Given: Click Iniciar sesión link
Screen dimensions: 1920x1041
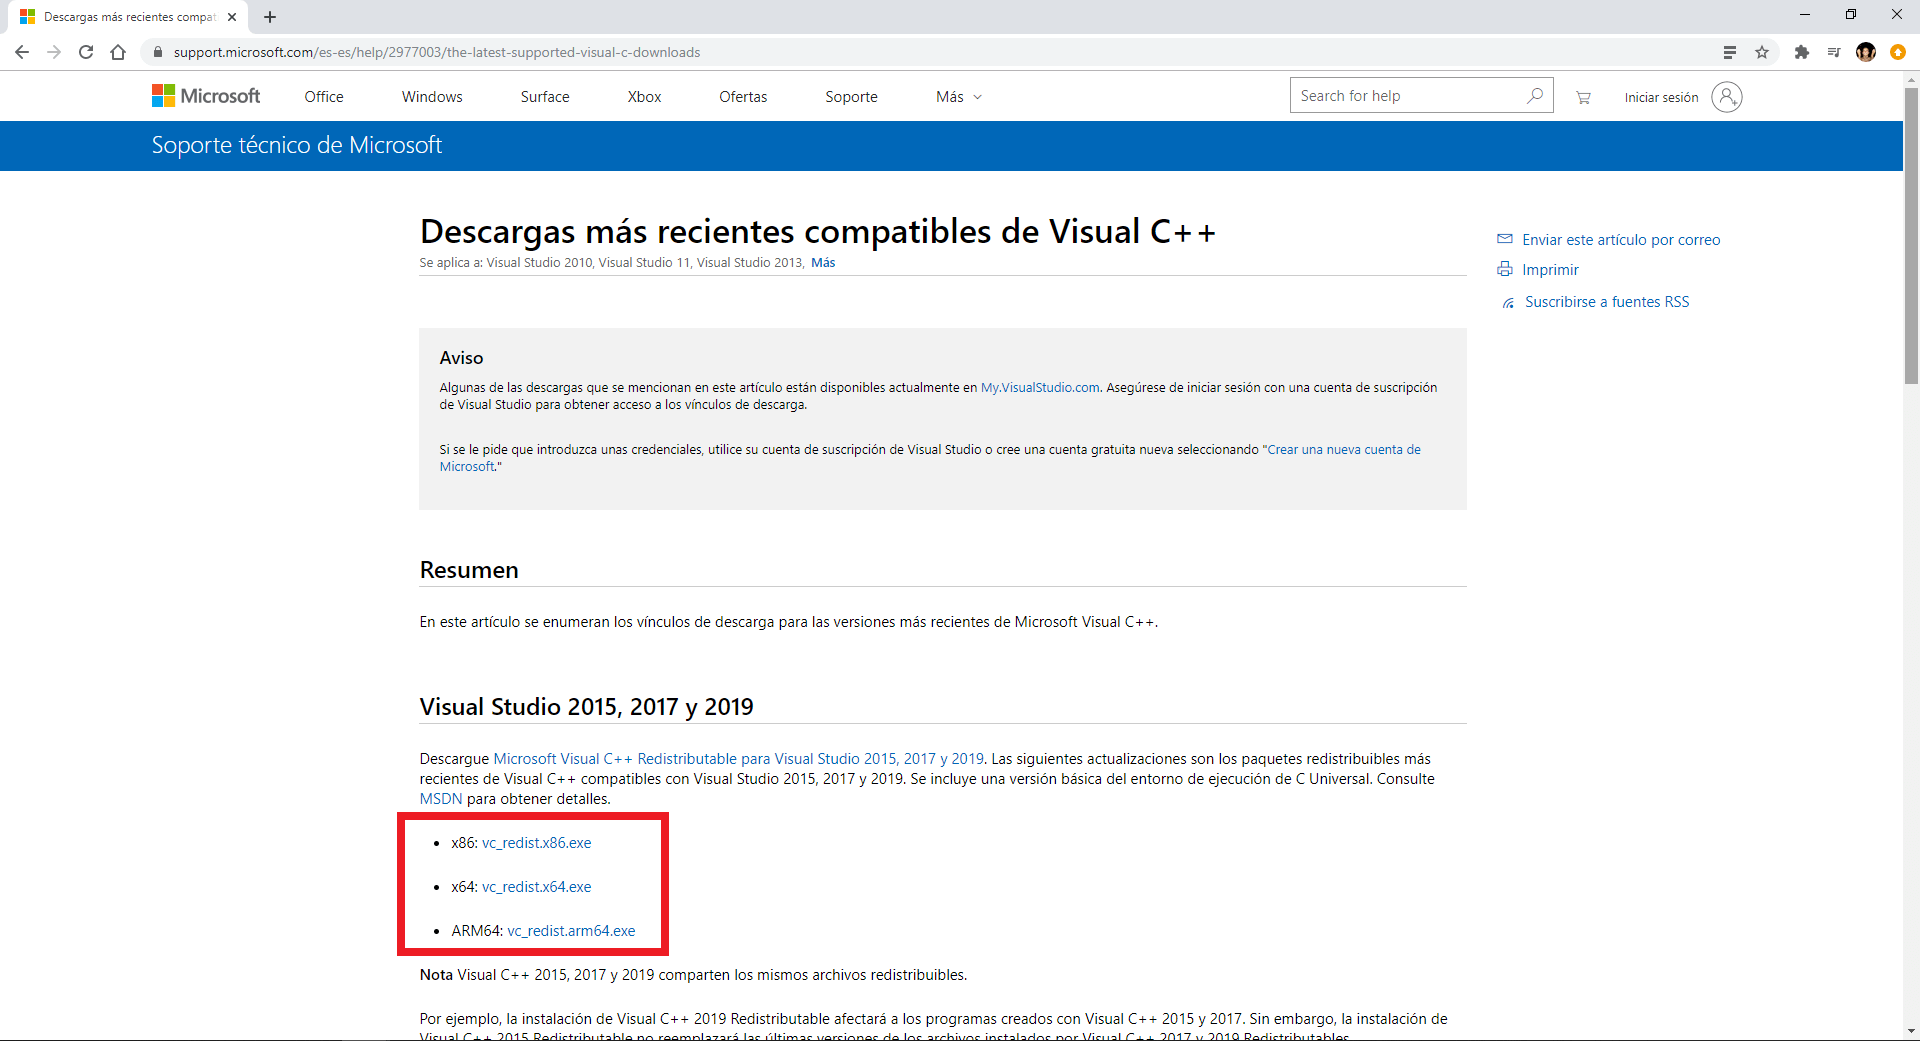Looking at the screenshot, I should 1661,97.
